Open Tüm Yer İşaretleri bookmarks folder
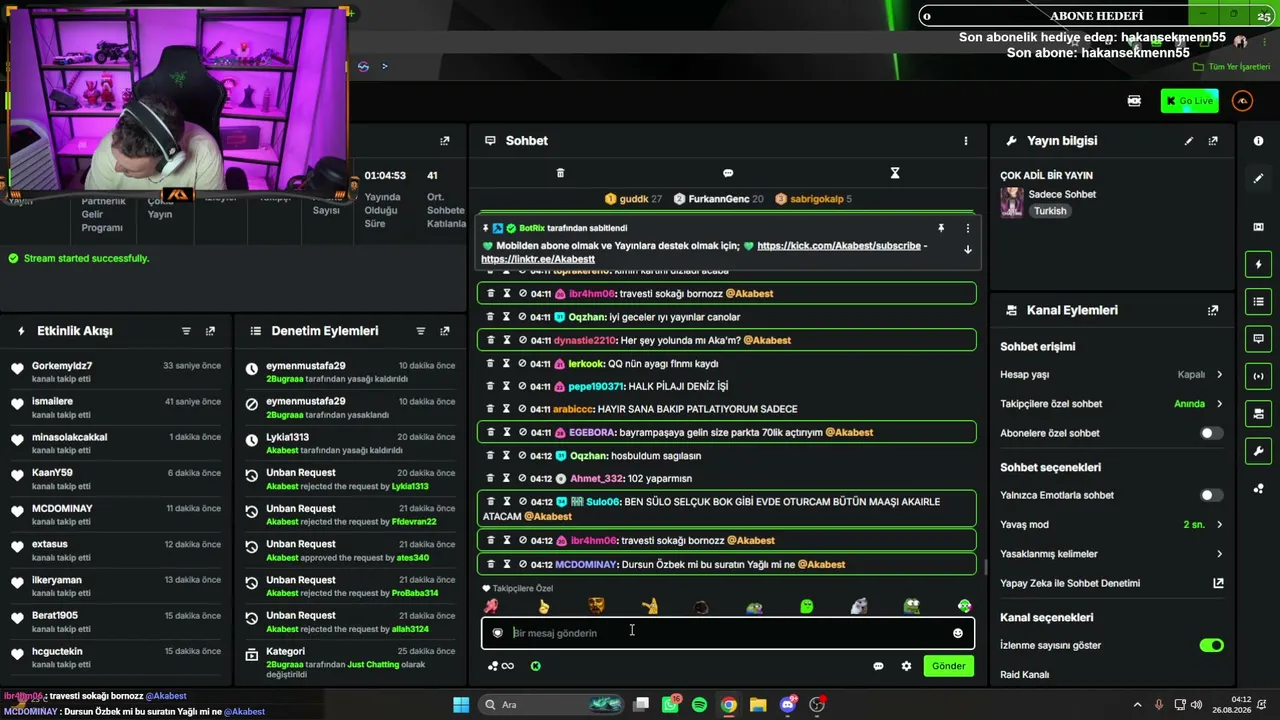Viewport: 1280px width, 720px height. 1232,67
